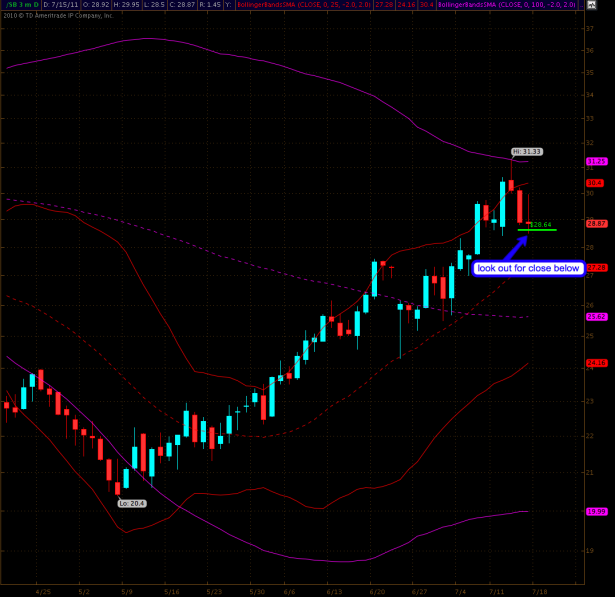Click the 30.4 red price axis label
This screenshot has height=597, width=615.
(x=596, y=183)
